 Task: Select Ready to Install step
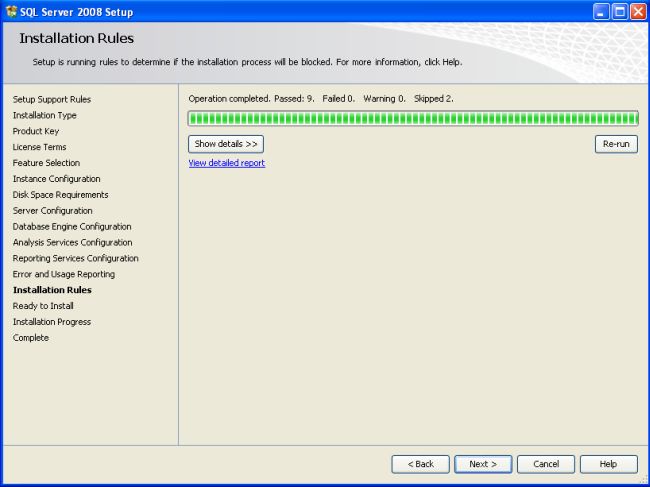(43, 306)
